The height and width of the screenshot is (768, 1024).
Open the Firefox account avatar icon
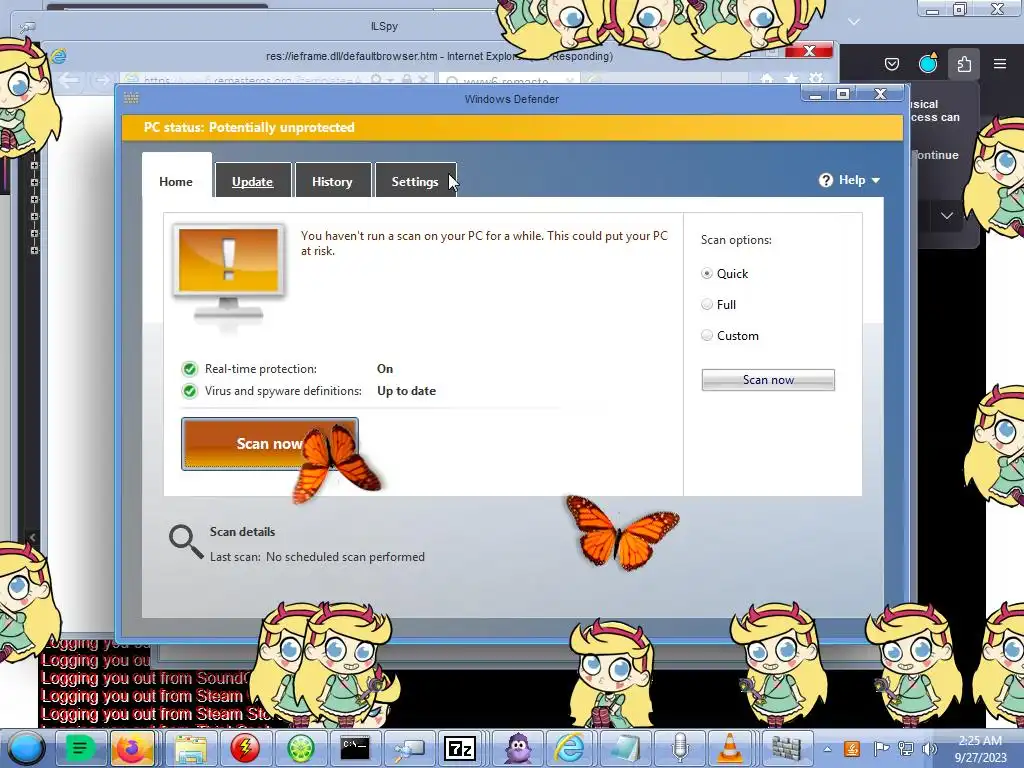click(x=928, y=63)
